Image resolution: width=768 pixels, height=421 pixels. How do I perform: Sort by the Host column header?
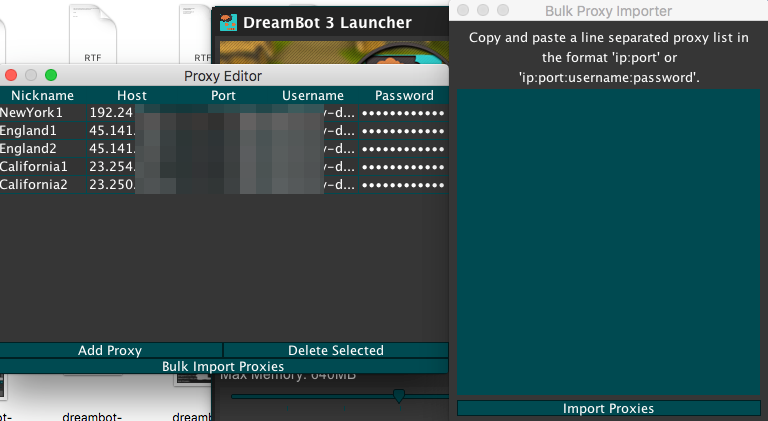click(x=132, y=95)
